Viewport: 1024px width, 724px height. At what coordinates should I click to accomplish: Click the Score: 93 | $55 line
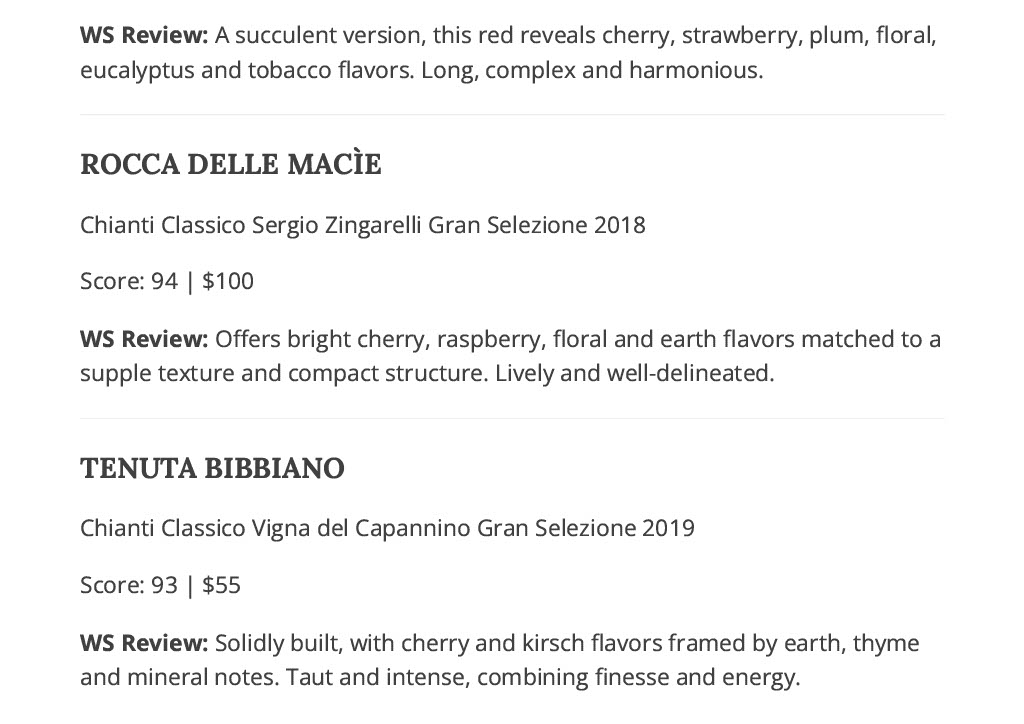[x=160, y=585]
